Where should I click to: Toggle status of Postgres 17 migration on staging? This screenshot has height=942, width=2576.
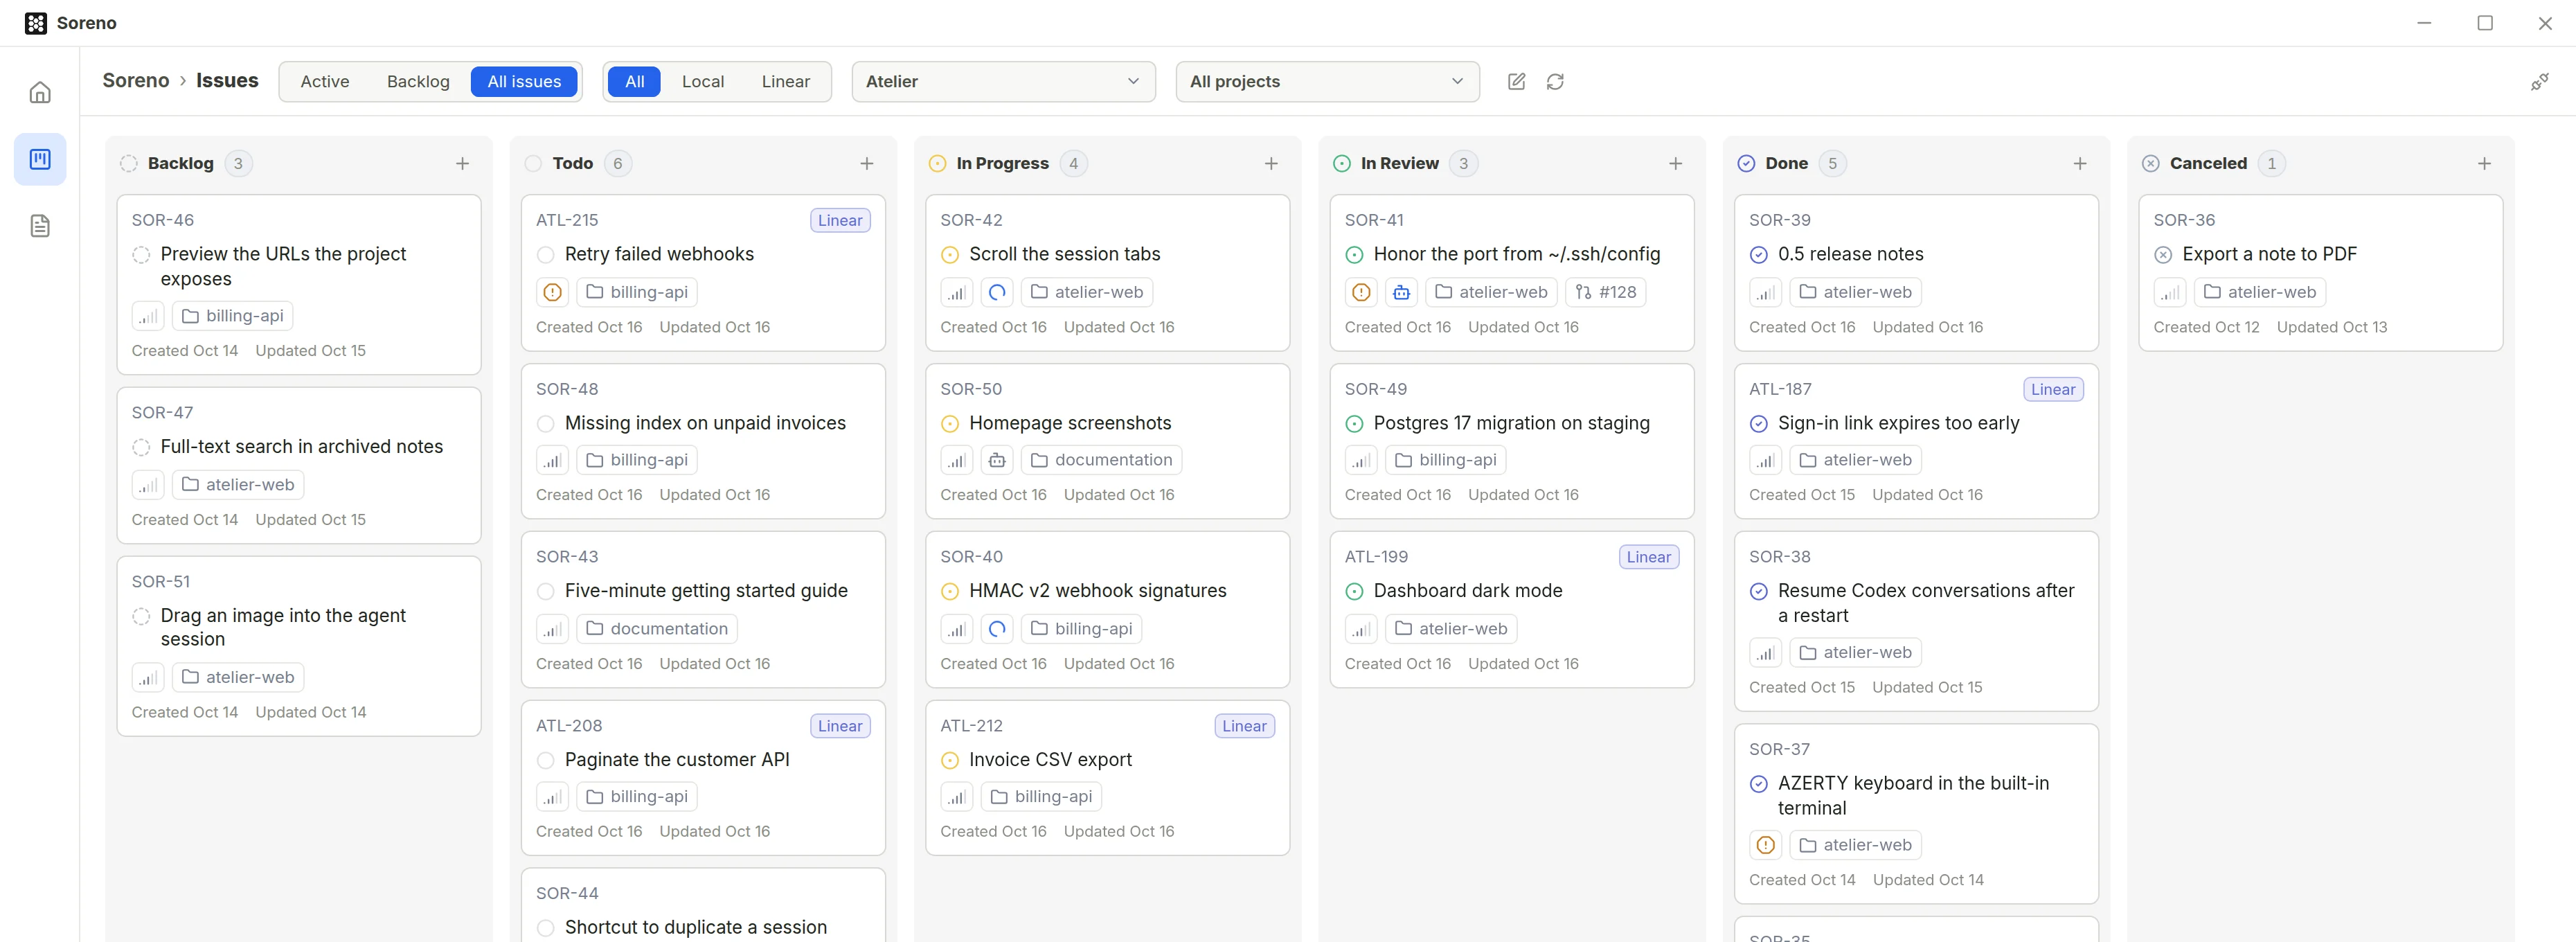[x=1354, y=424]
